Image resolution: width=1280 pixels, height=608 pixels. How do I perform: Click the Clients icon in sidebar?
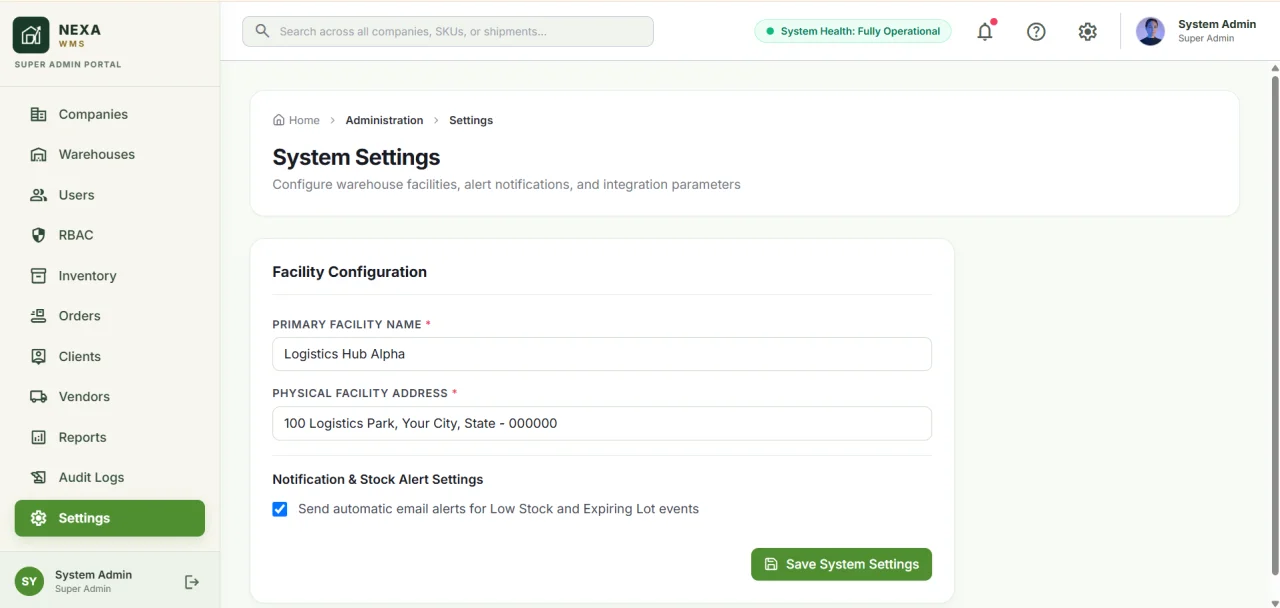pyautogui.click(x=38, y=356)
